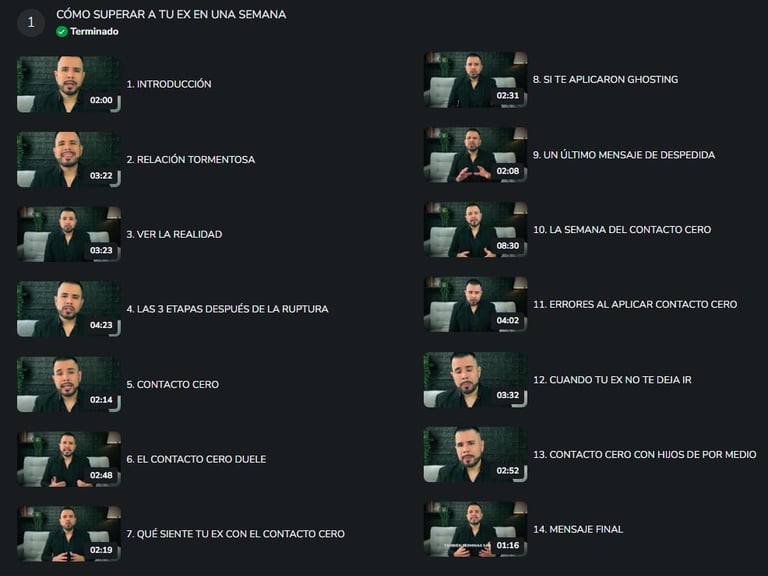Image resolution: width=768 pixels, height=576 pixels.
Task: Click Cuando Tu Ex No Te Deja Ir thumbnail
Action: tap(476, 380)
